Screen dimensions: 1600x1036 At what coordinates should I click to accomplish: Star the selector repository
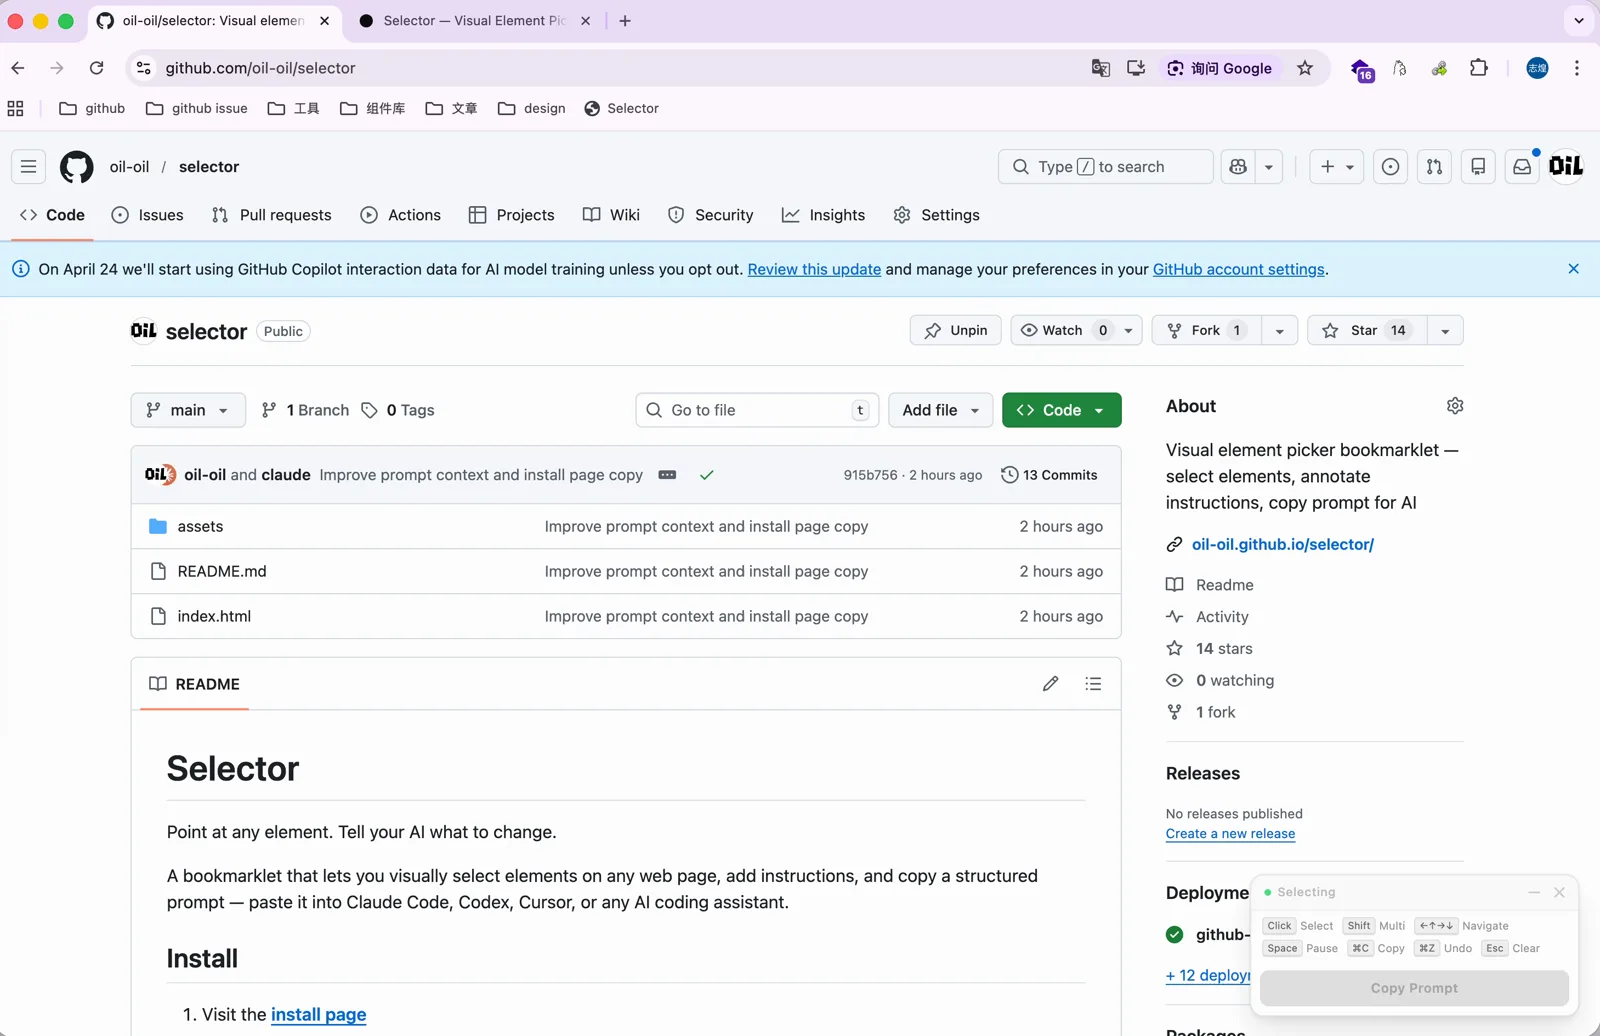pos(1366,331)
